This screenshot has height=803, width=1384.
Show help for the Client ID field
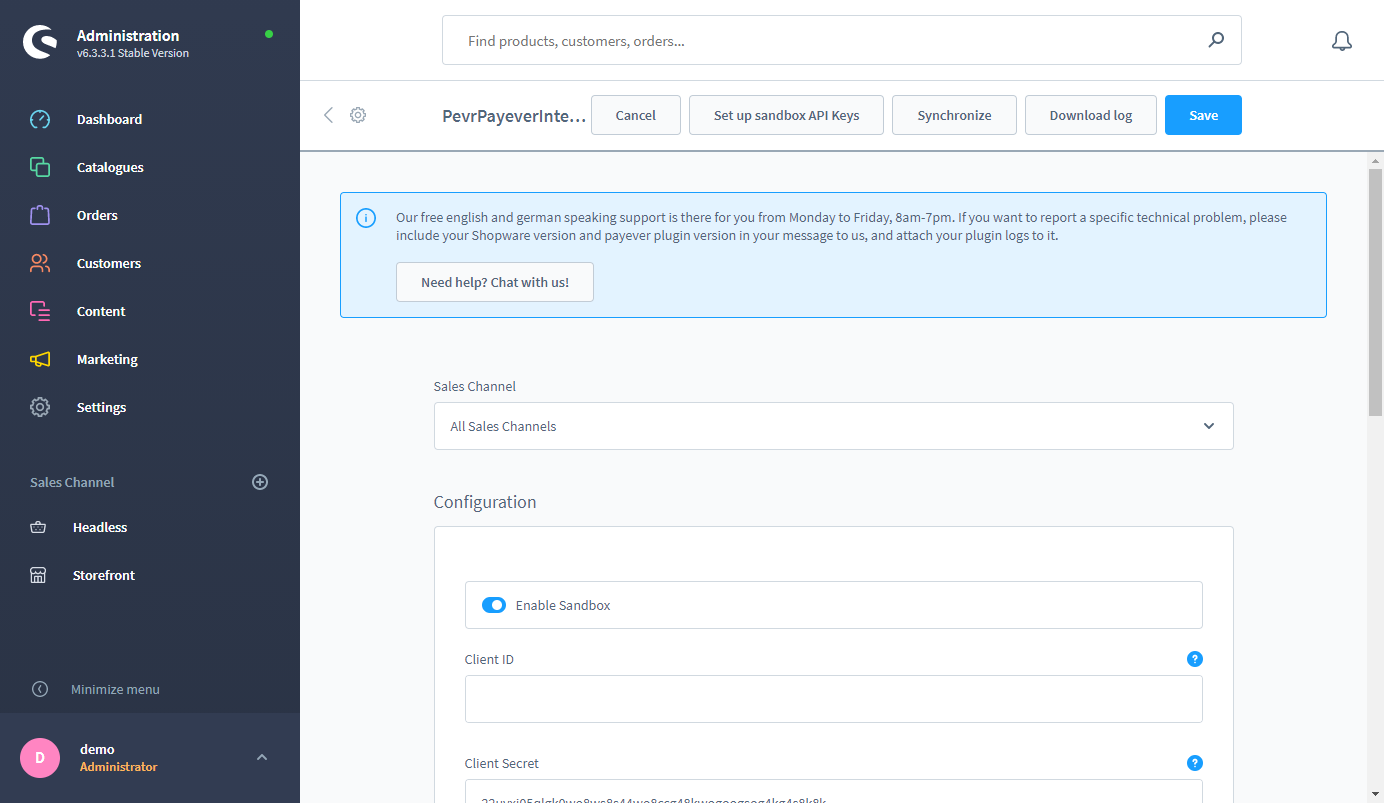[1194, 659]
